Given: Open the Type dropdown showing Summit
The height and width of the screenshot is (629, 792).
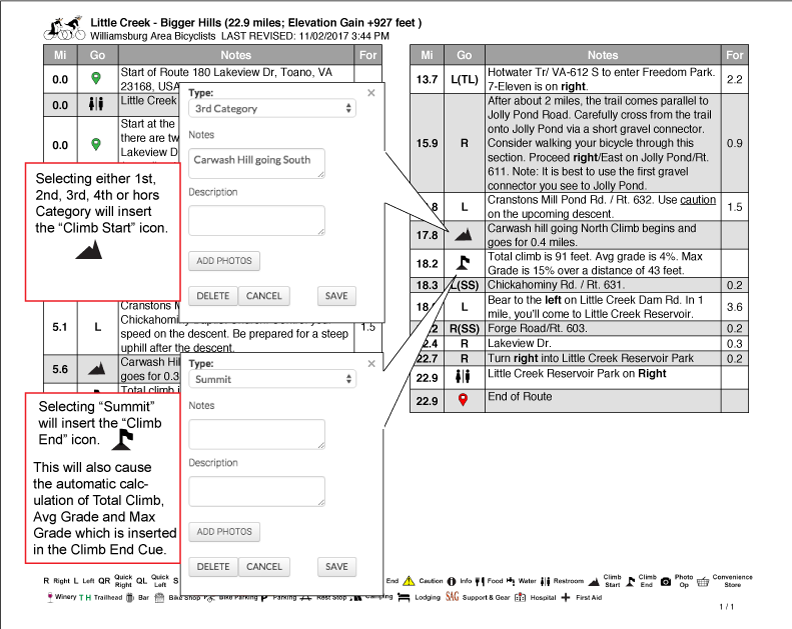Looking at the screenshot, I should pos(273,379).
